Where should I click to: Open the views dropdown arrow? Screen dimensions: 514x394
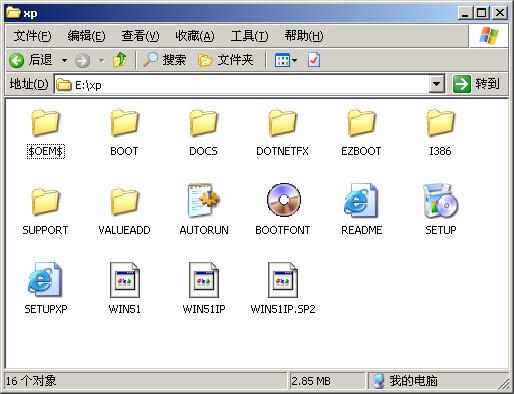[x=294, y=61]
